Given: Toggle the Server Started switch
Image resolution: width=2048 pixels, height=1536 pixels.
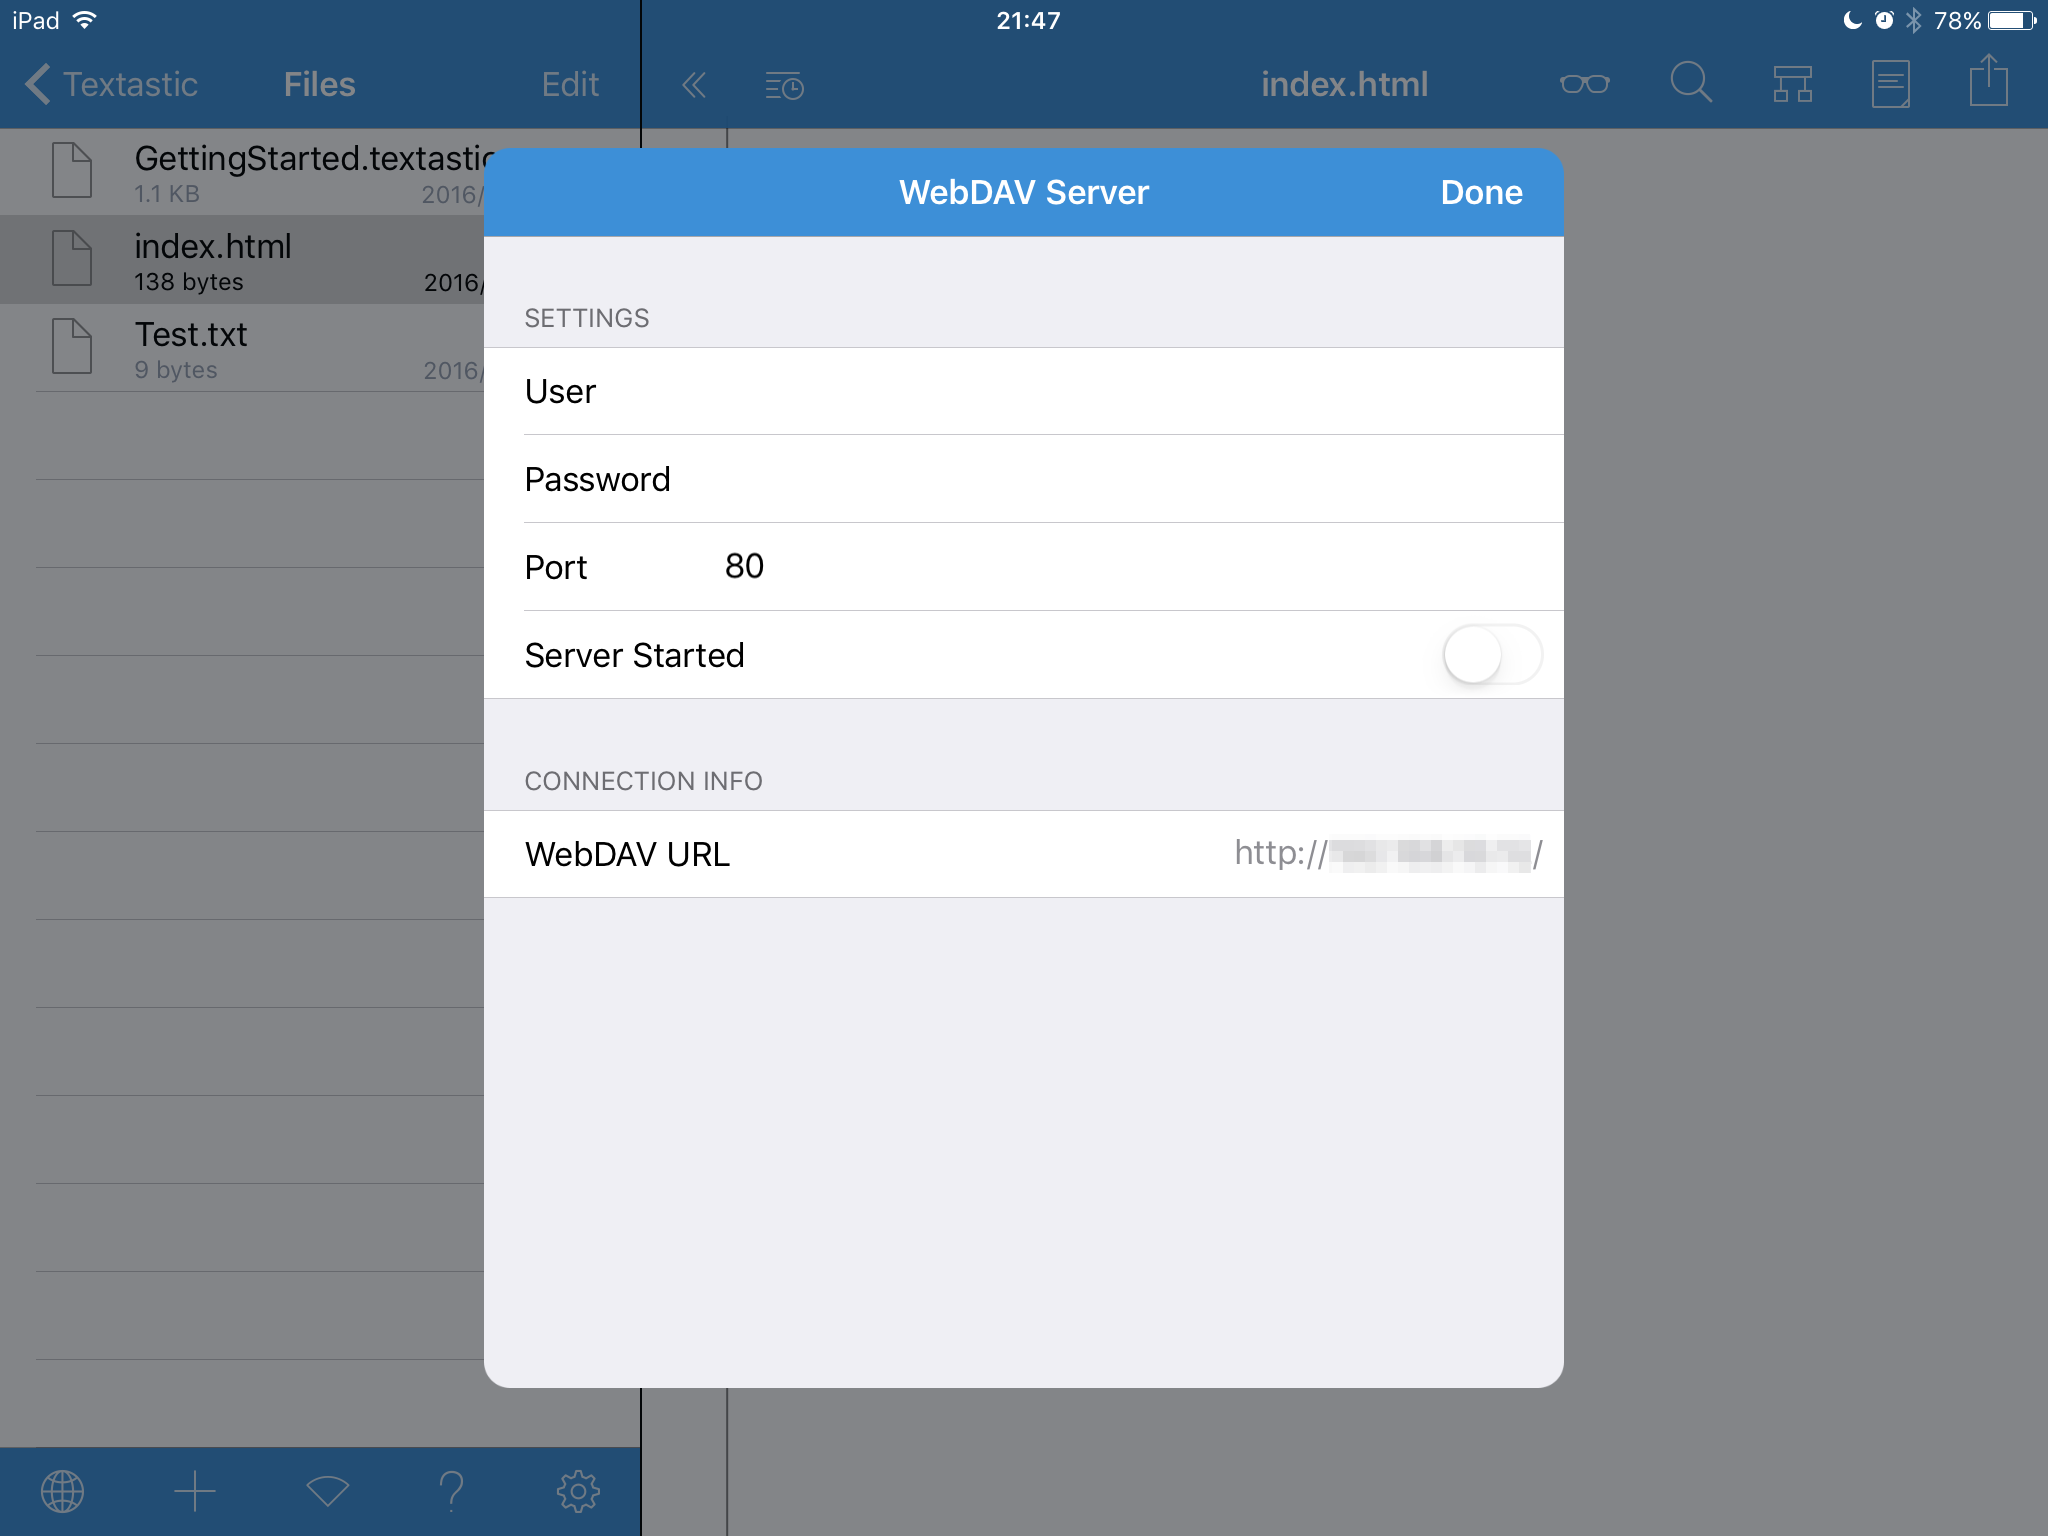Looking at the screenshot, I should tap(1491, 655).
